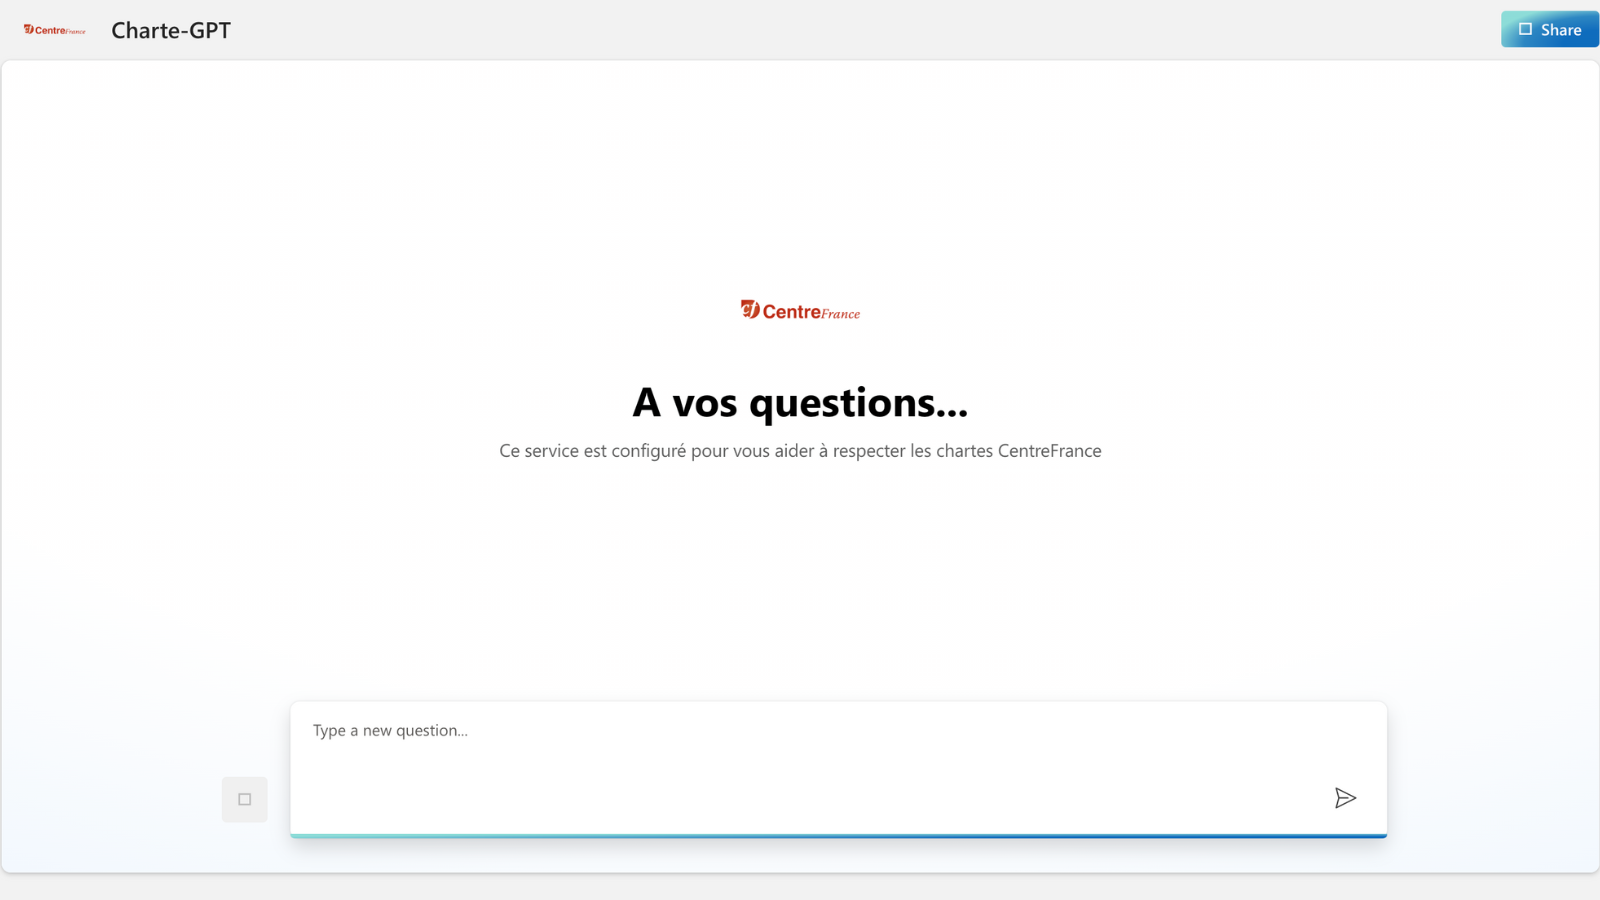The image size is (1600, 900).
Task: Click the Charte-GPT title
Action: tap(171, 30)
